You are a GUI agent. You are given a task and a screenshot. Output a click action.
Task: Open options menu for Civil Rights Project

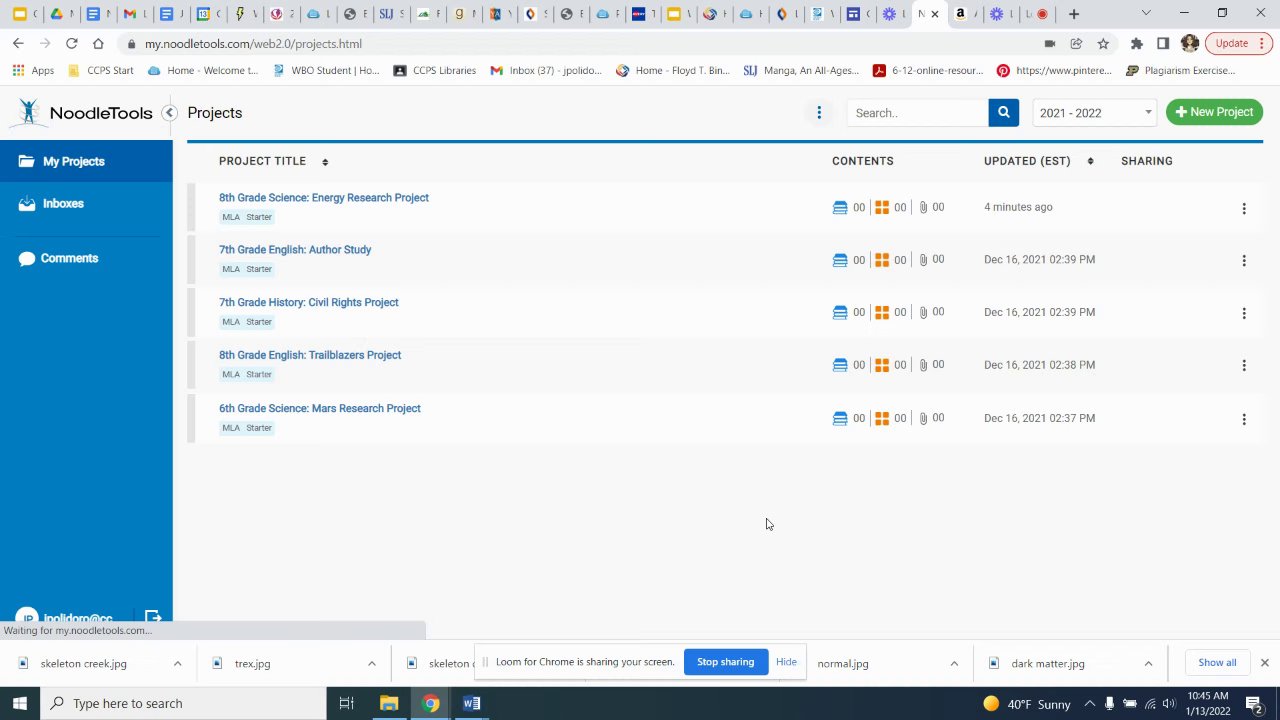(1244, 313)
